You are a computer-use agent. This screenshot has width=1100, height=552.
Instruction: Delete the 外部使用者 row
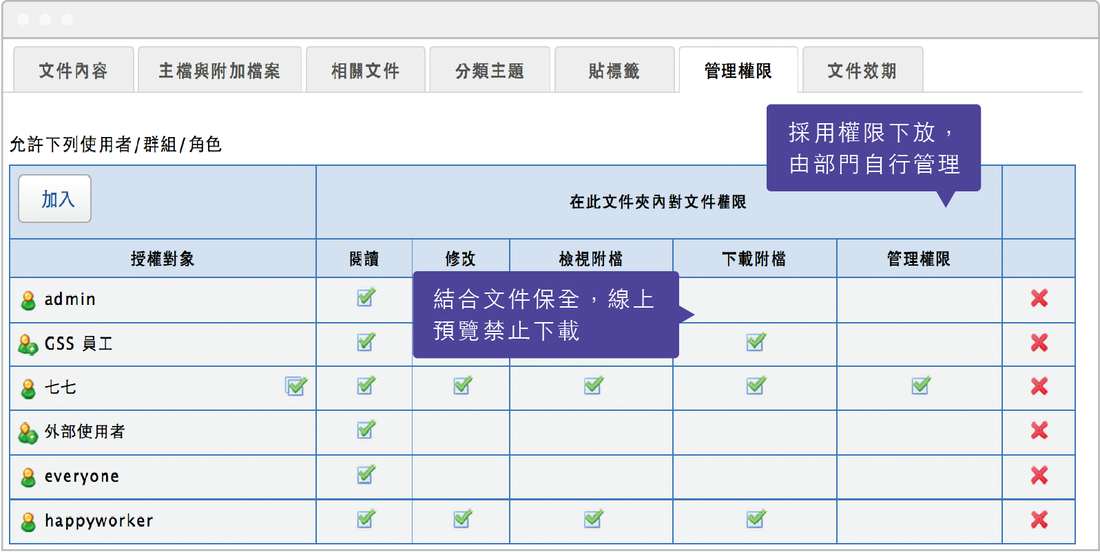click(1039, 431)
